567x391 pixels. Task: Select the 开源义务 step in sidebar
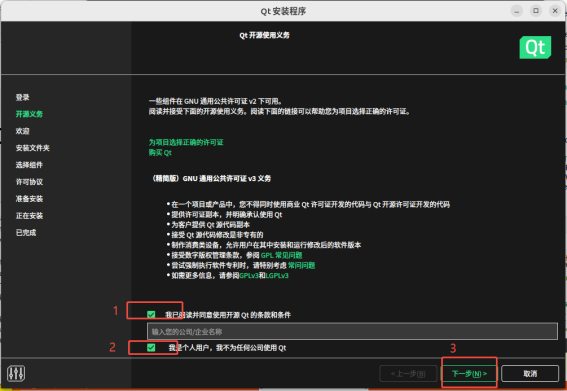point(29,114)
